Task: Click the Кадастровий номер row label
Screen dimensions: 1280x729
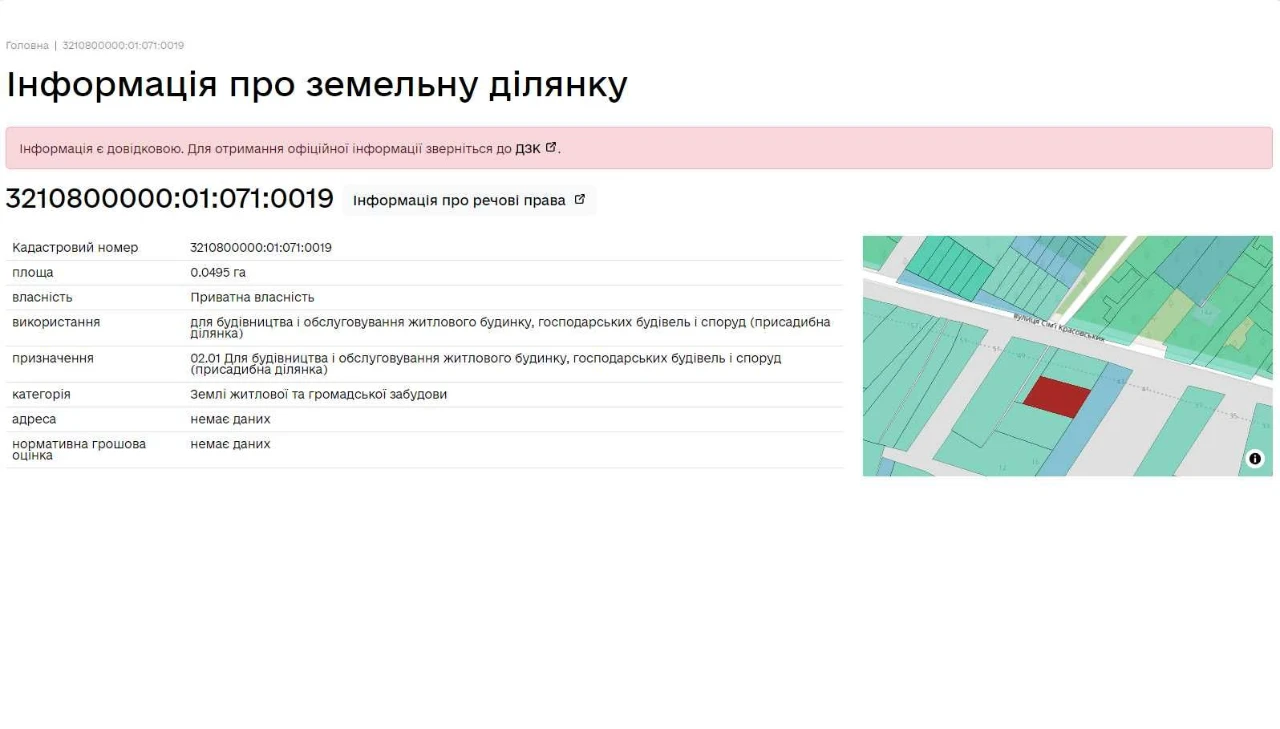Action: 75,248
